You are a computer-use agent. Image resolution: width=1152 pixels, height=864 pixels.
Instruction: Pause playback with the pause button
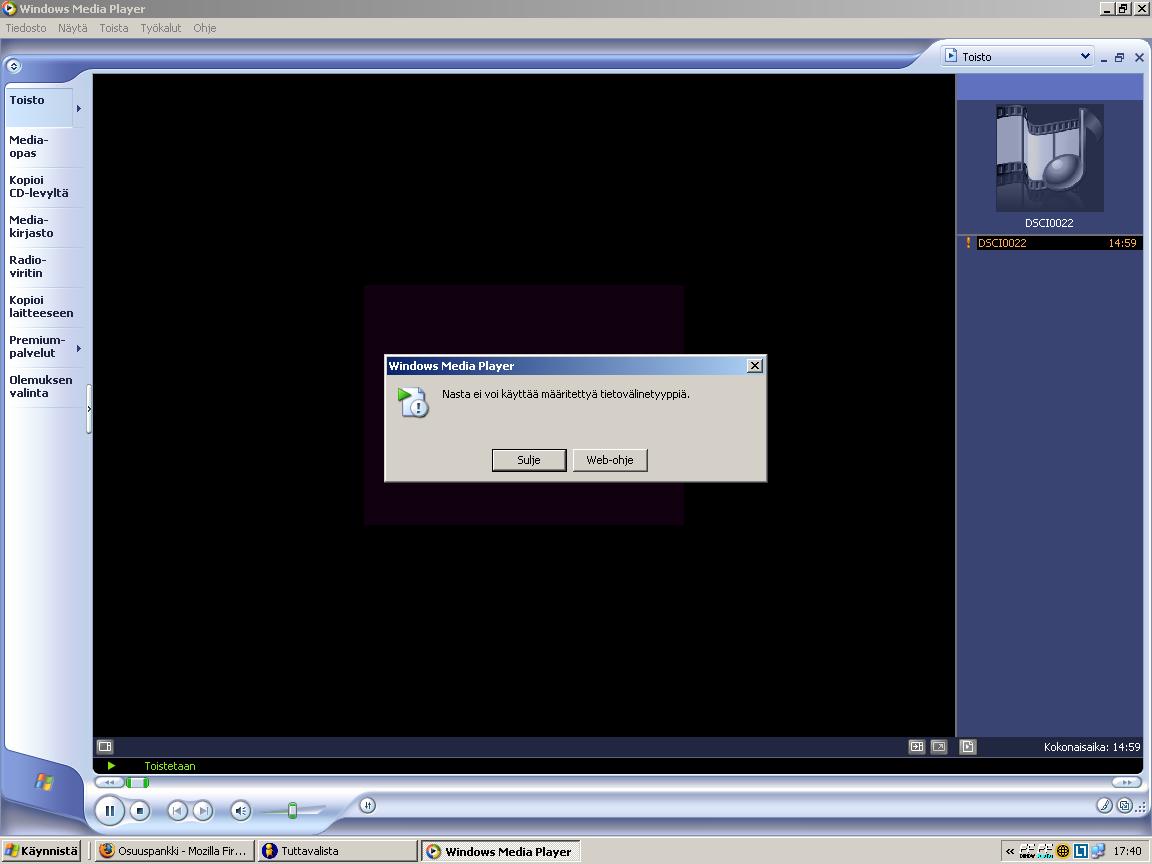[110, 810]
